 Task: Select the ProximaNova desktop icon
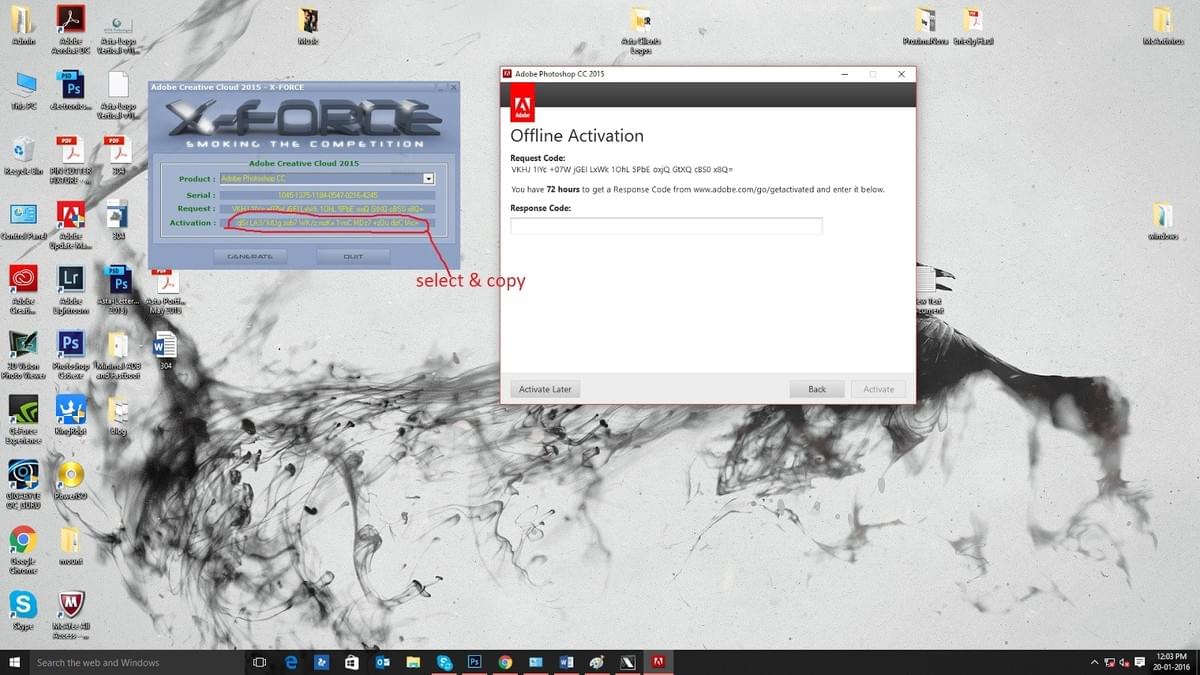(925, 25)
